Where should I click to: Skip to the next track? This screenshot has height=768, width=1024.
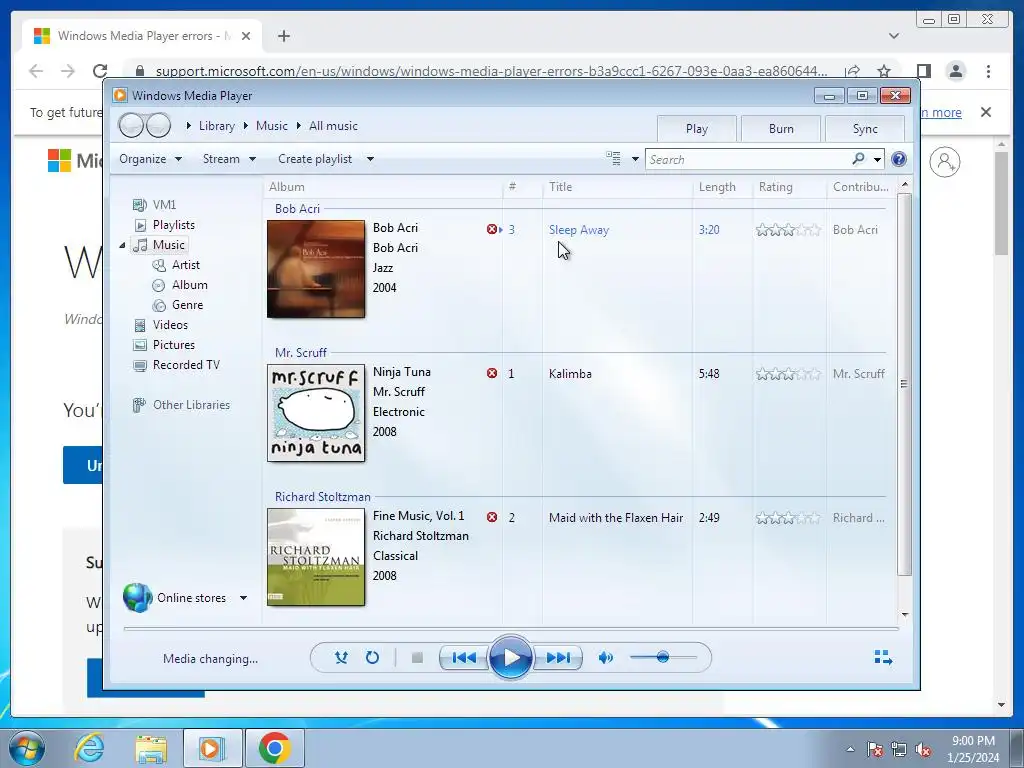pos(557,658)
